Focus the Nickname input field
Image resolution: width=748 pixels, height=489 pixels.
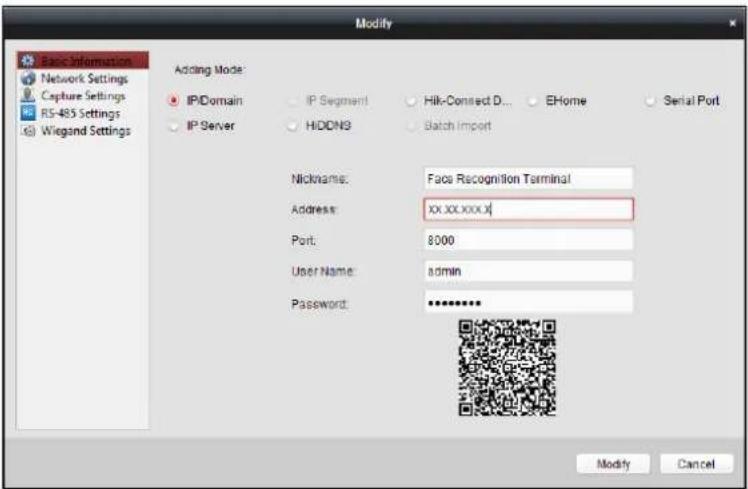tap(528, 178)
